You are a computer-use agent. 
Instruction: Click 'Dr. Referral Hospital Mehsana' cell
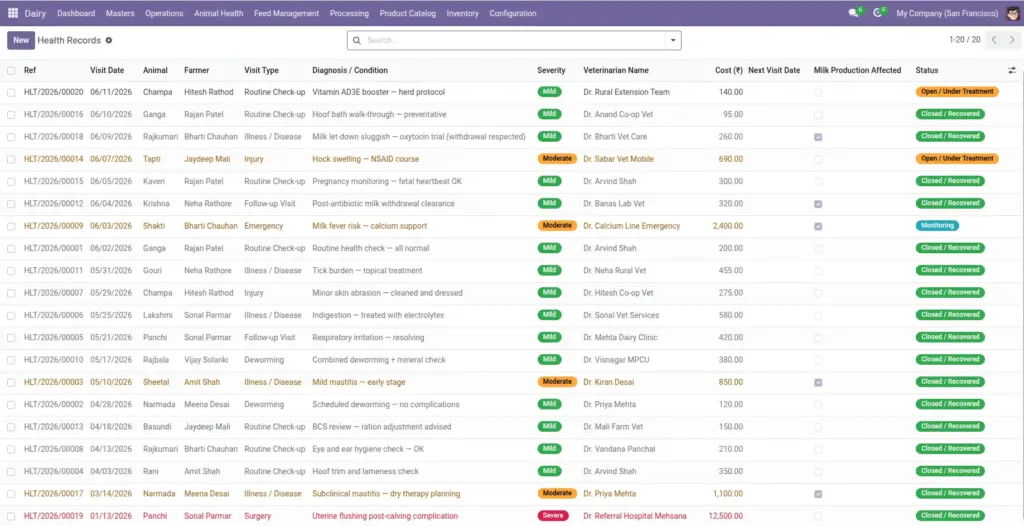635,516
